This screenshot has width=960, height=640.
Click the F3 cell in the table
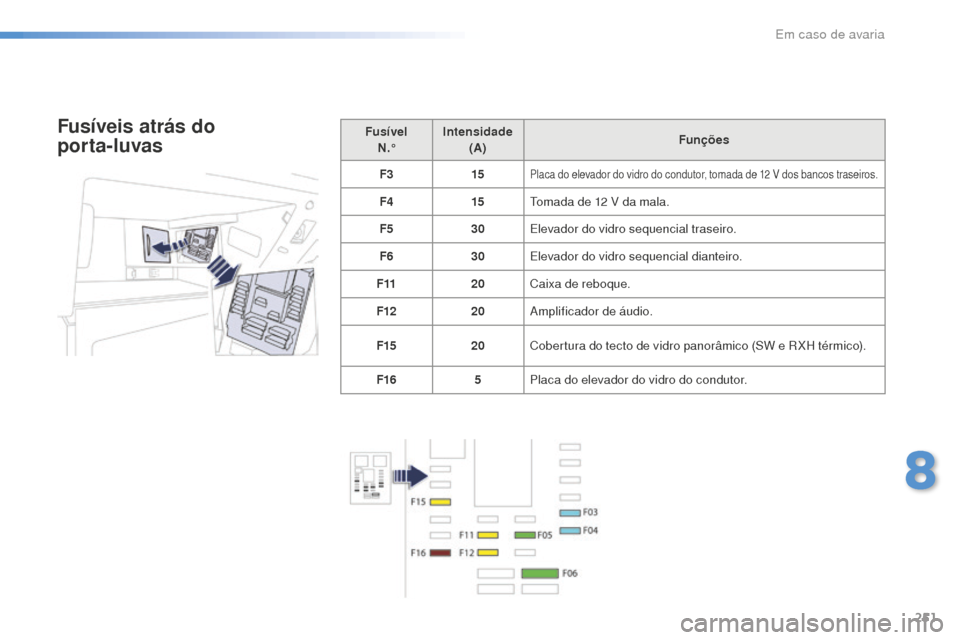pos(386,175)
